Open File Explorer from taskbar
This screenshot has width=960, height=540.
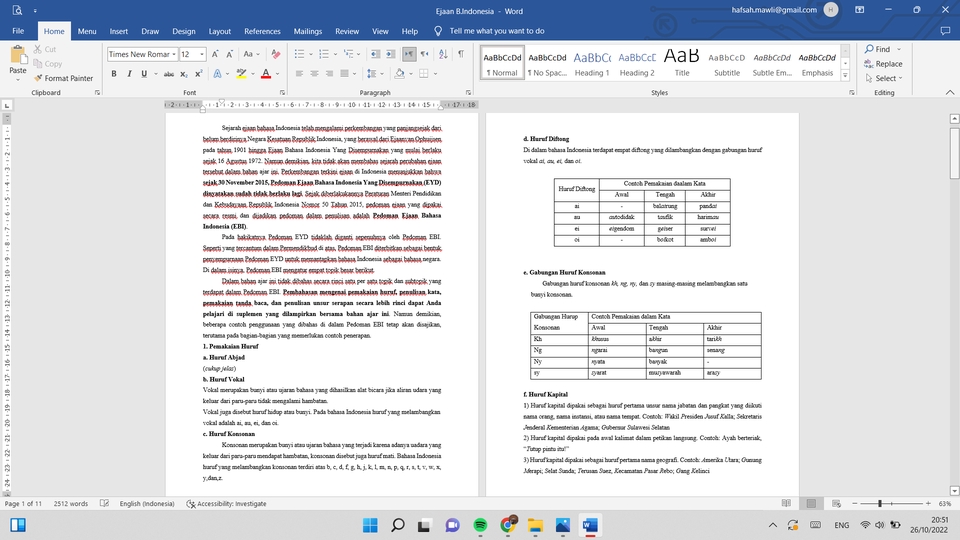click(536, 525)
